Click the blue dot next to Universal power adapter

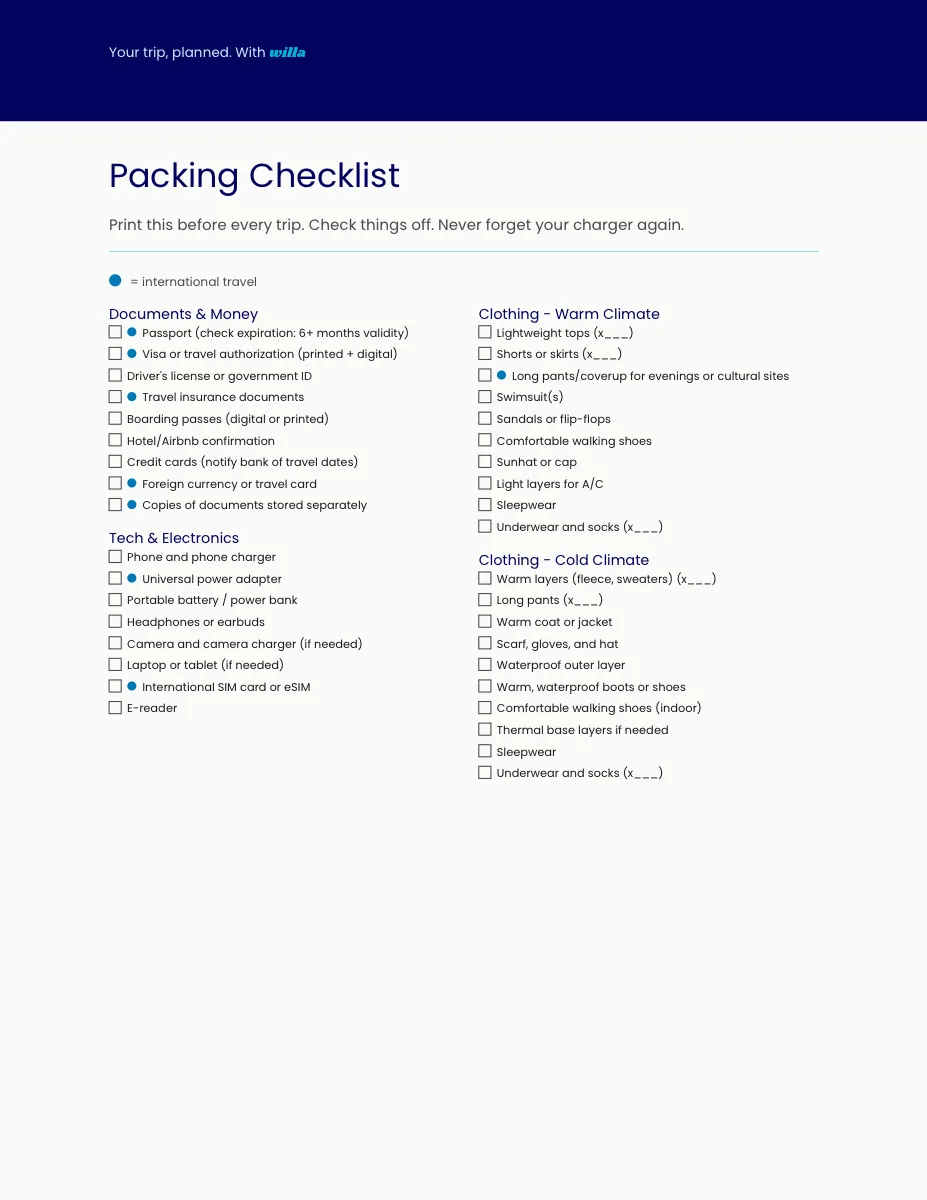coord(132,578)
